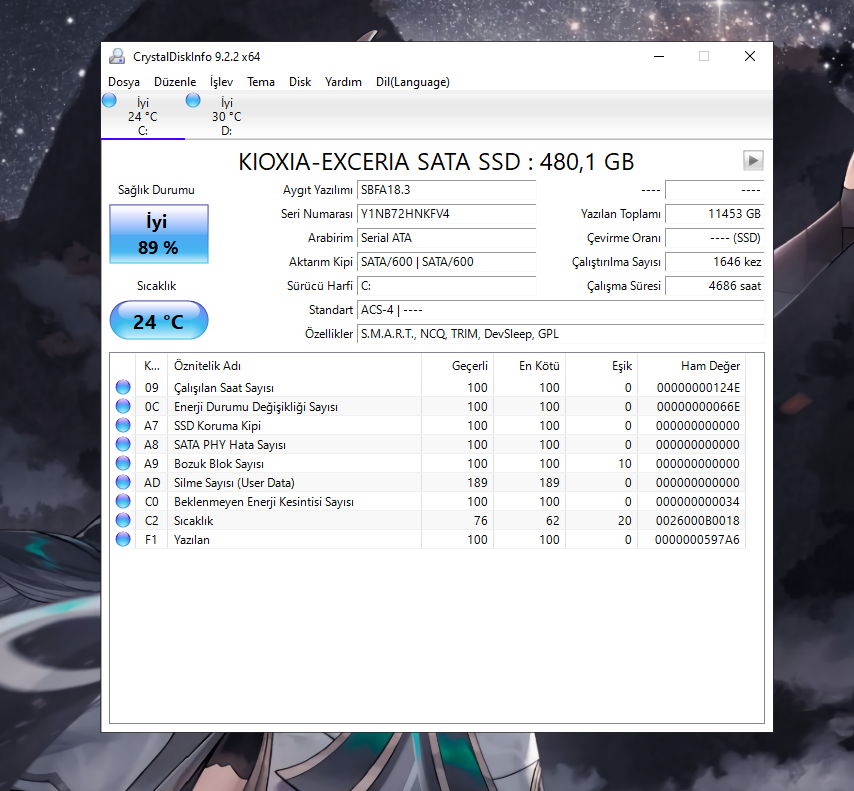Click the rotation rate value (SSD)

tap(715, 238)
